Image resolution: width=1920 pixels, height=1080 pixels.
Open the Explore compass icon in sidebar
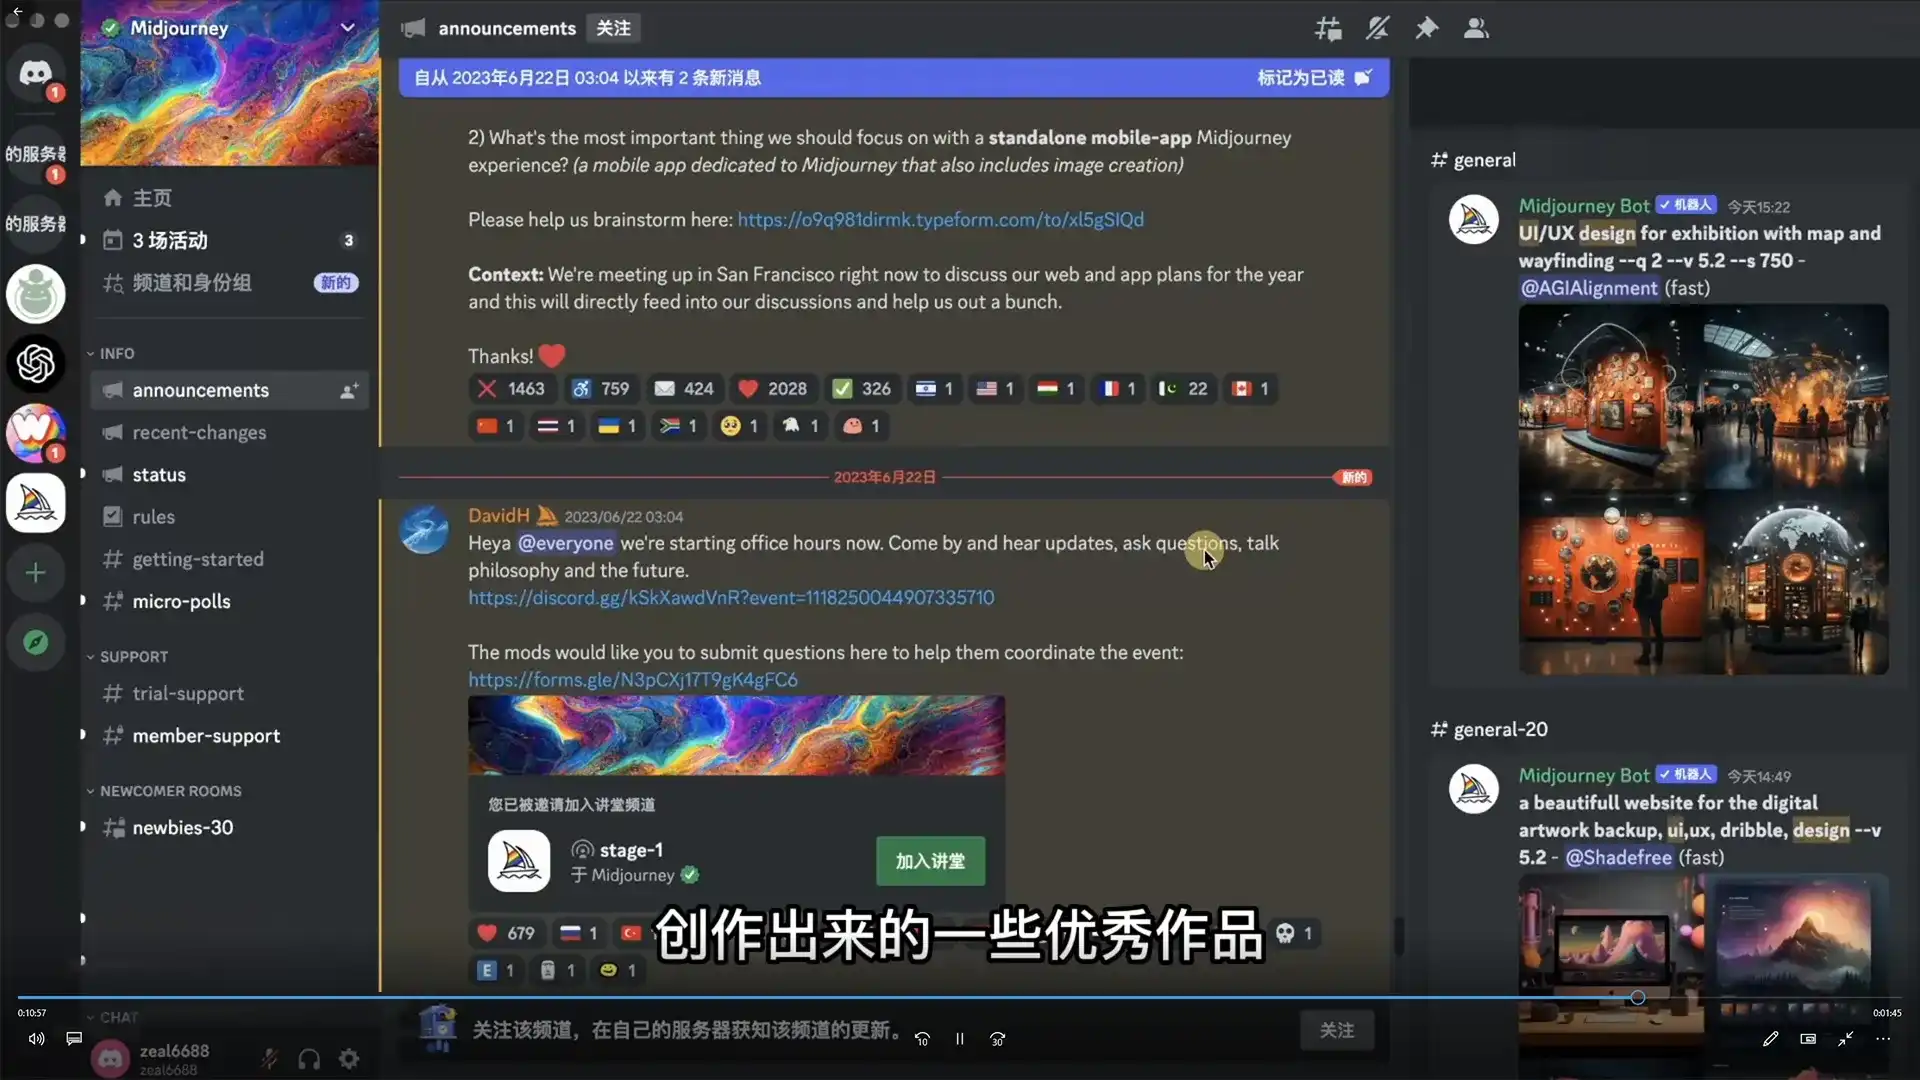tap(36, 642)
